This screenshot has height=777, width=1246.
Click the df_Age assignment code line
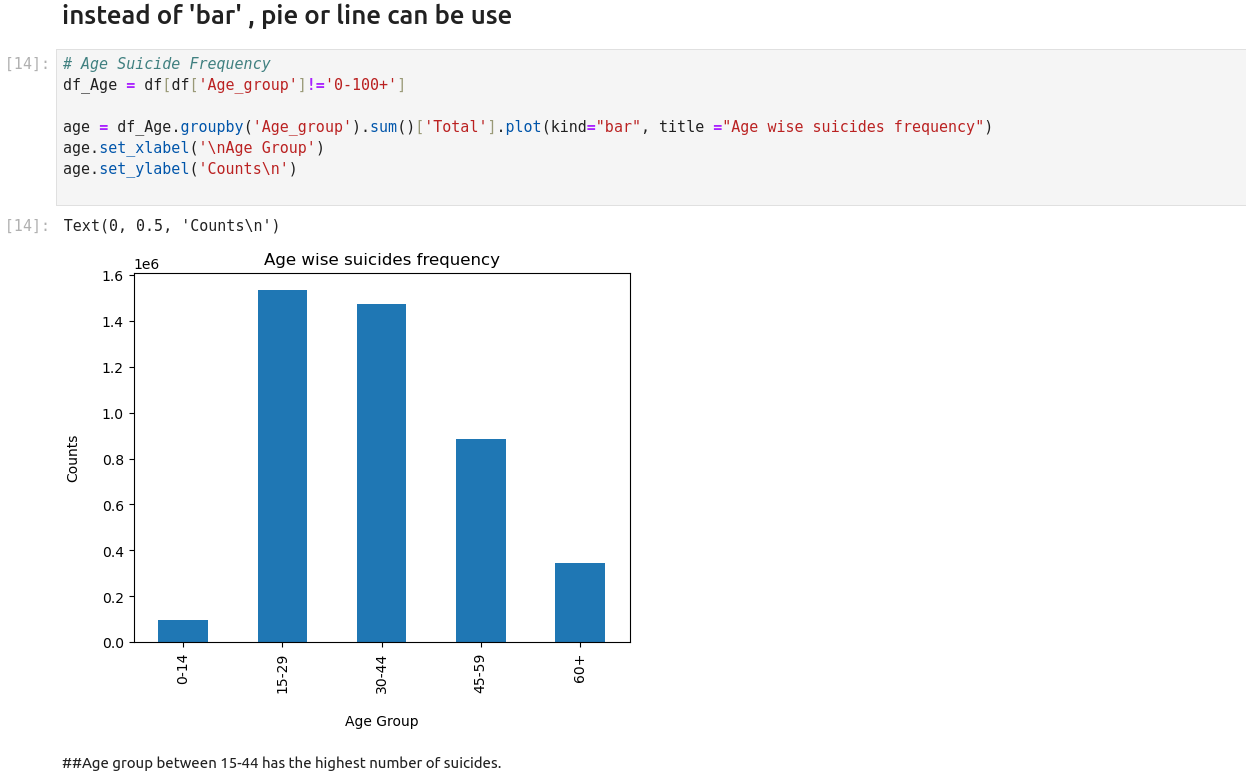(233, 85)
